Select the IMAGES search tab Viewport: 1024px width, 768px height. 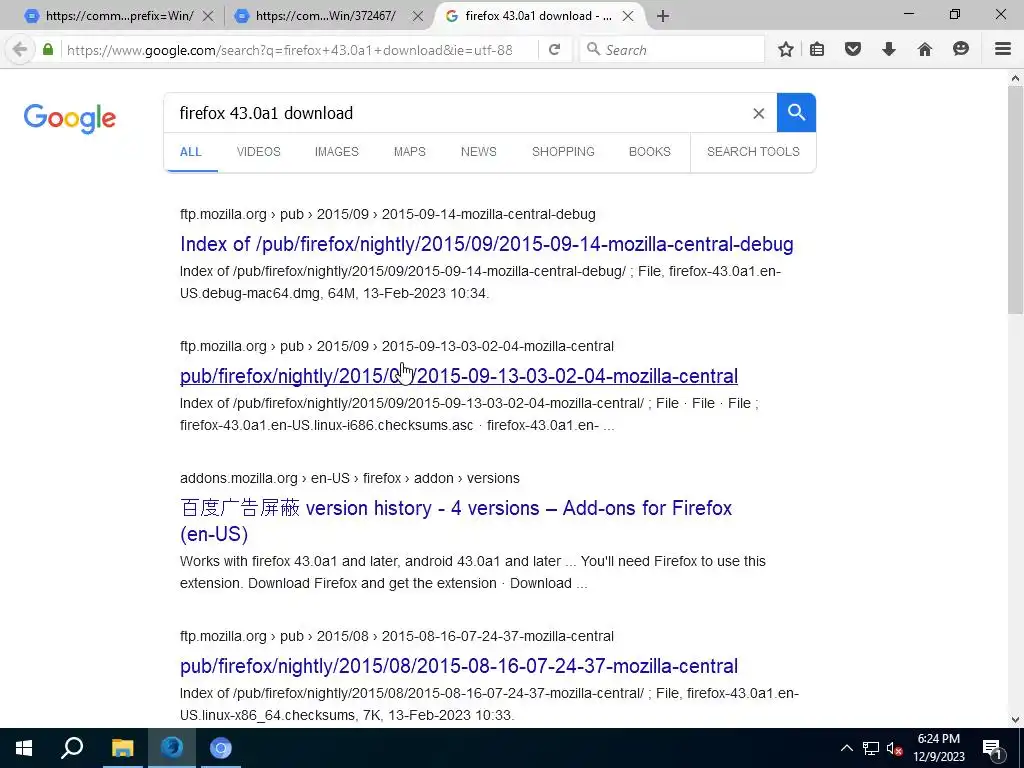click(x=337, y=152)
